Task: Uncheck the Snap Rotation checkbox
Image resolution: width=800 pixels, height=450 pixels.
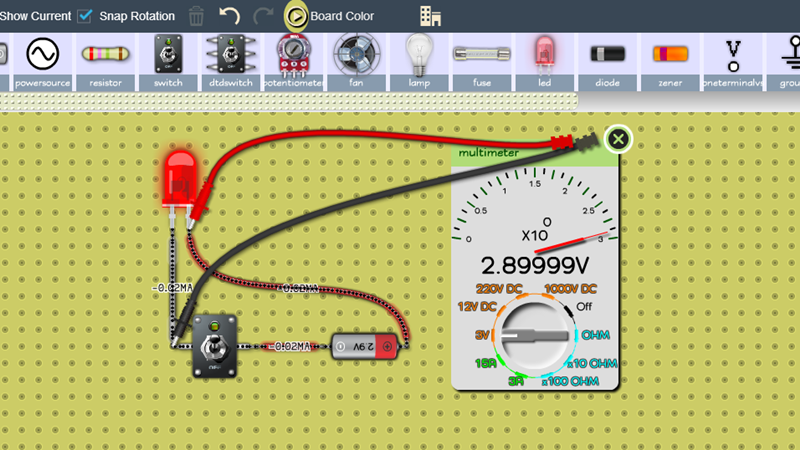Action: [86, 16]
